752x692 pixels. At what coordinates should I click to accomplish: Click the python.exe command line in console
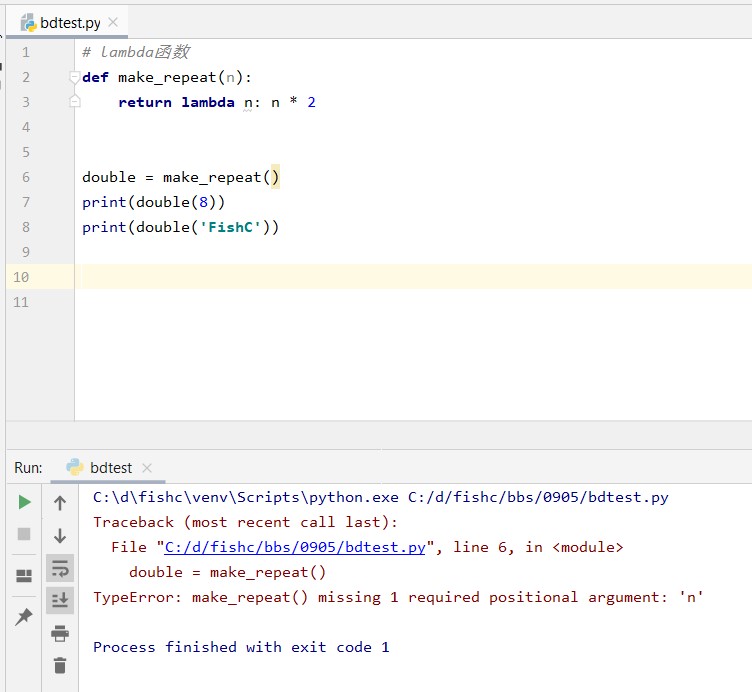coord(380,497)
